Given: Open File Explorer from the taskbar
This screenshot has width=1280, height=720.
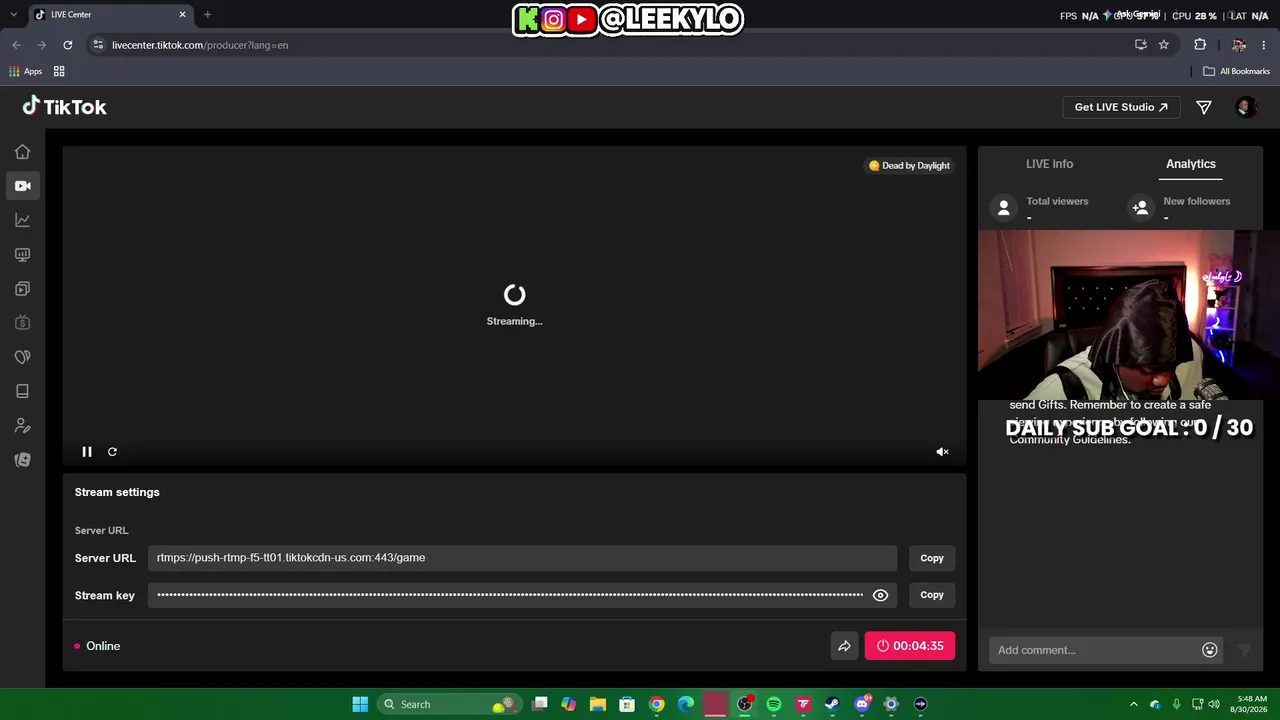Looking at the screenshot, I should (597, 704).
